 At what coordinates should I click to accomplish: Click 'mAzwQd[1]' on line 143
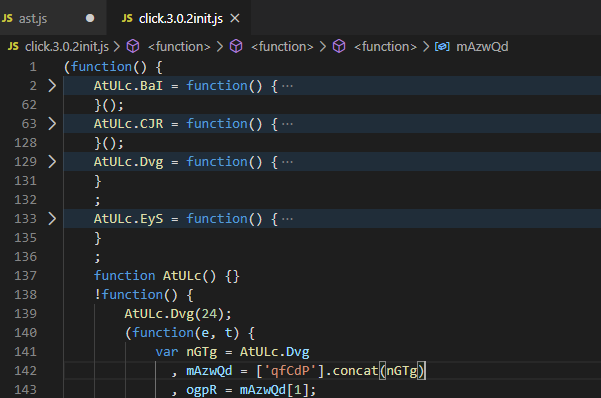pos(274,390)
